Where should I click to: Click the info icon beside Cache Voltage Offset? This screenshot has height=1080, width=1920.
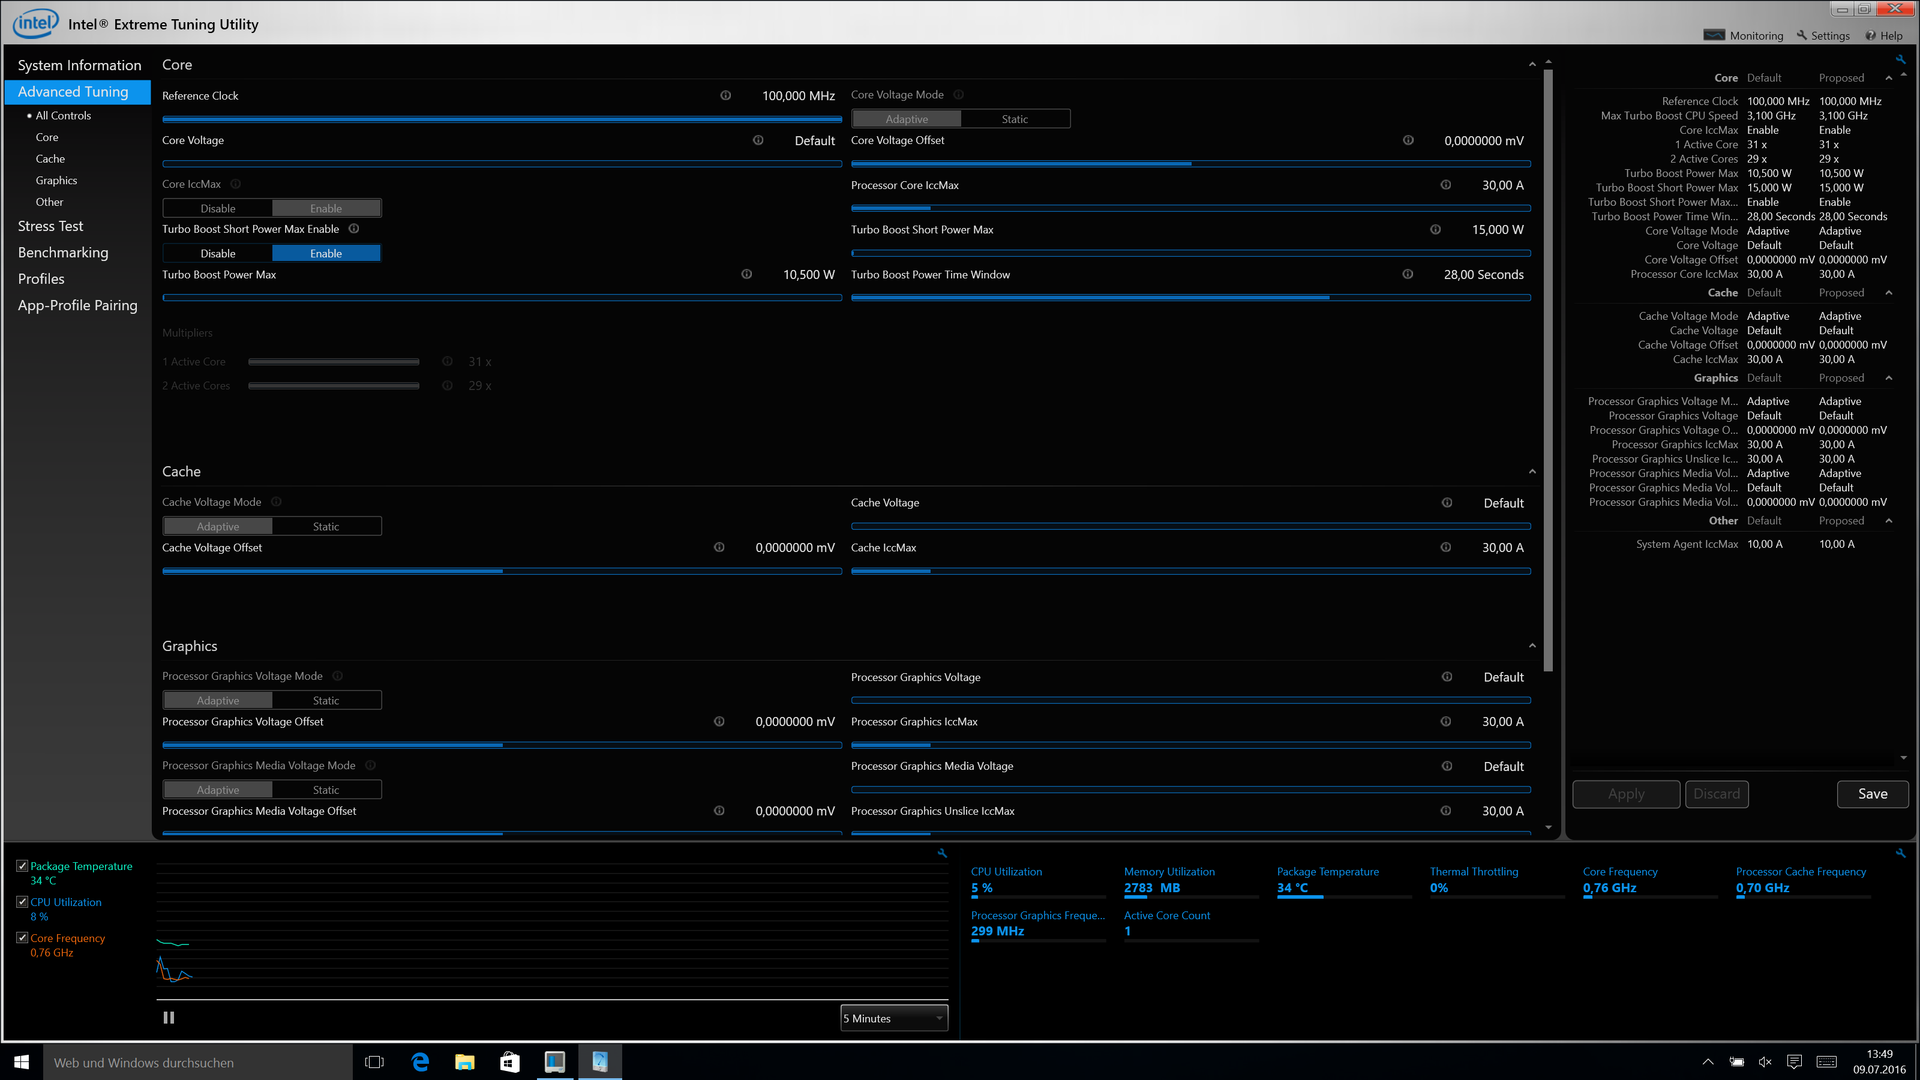coord(719,548)
